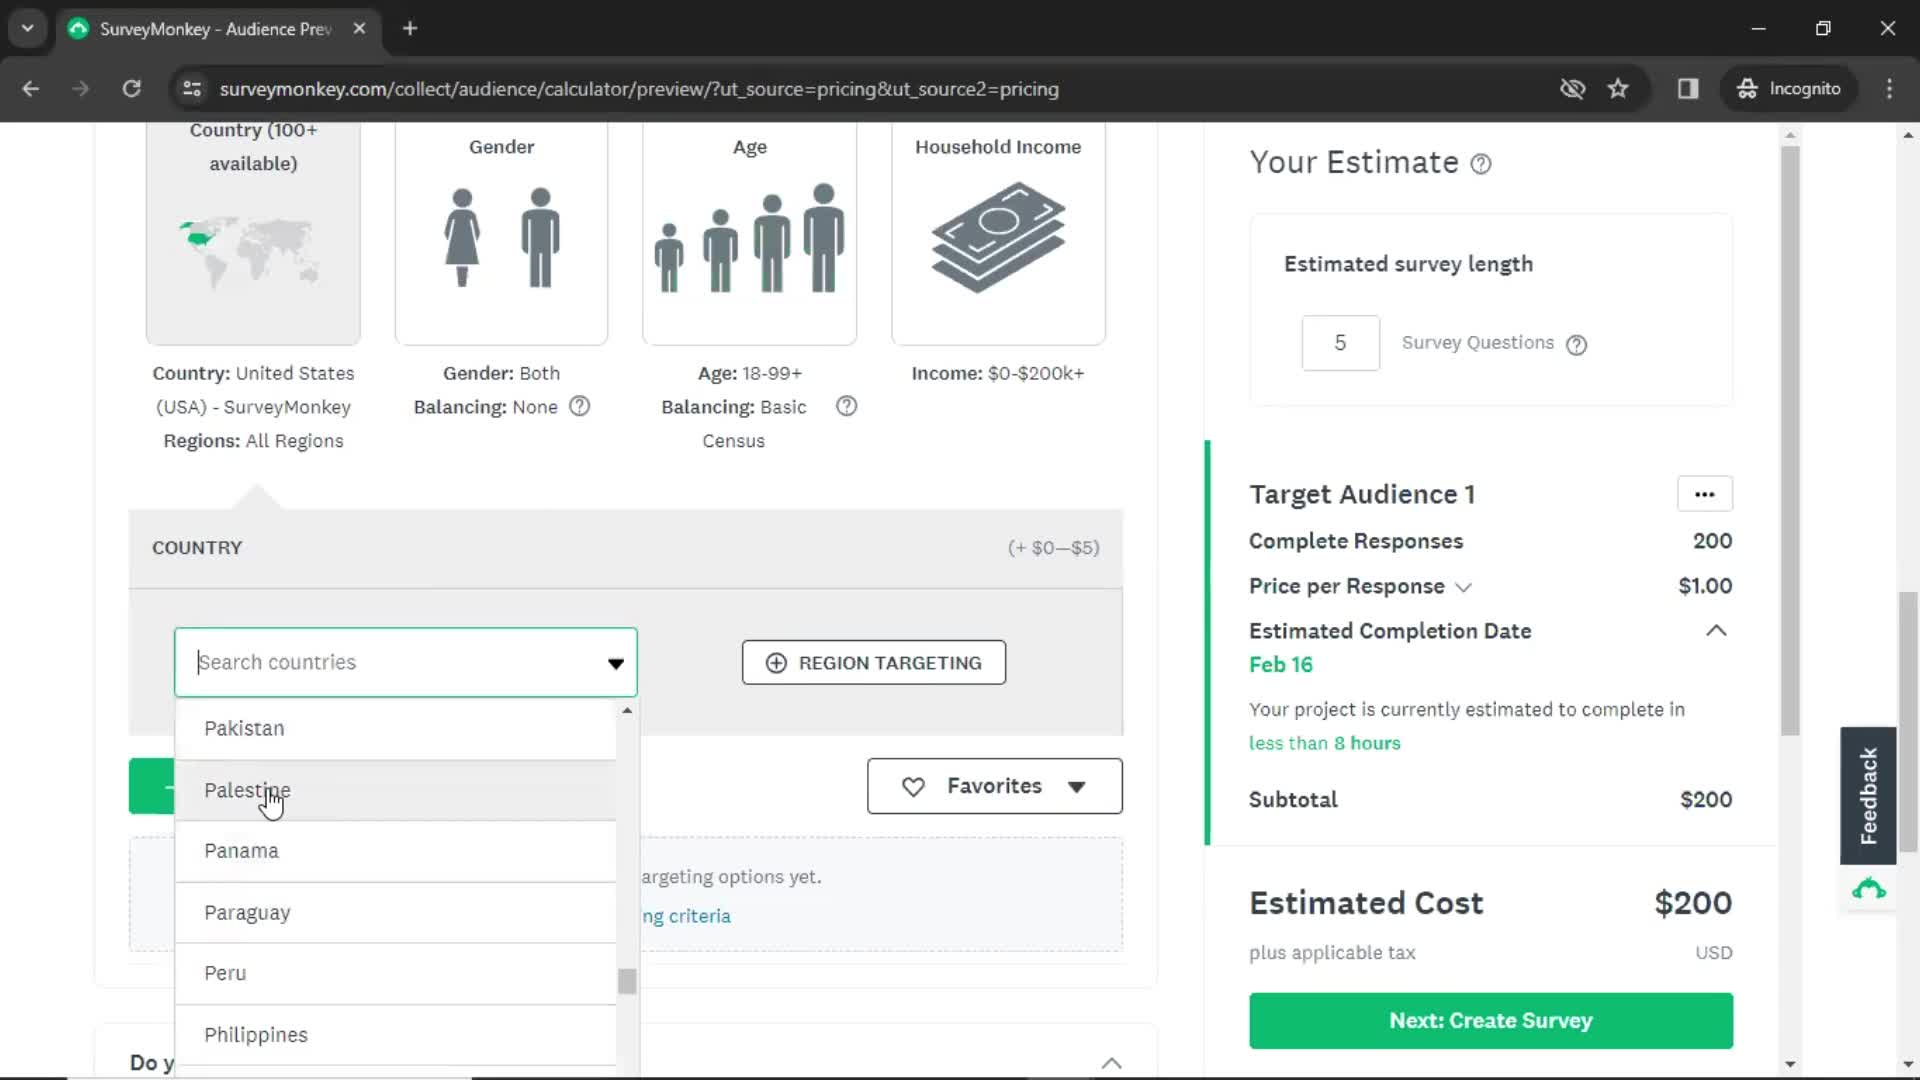Open the Favorites dropdown
Screen dimensions: 1920x1080
995,787
